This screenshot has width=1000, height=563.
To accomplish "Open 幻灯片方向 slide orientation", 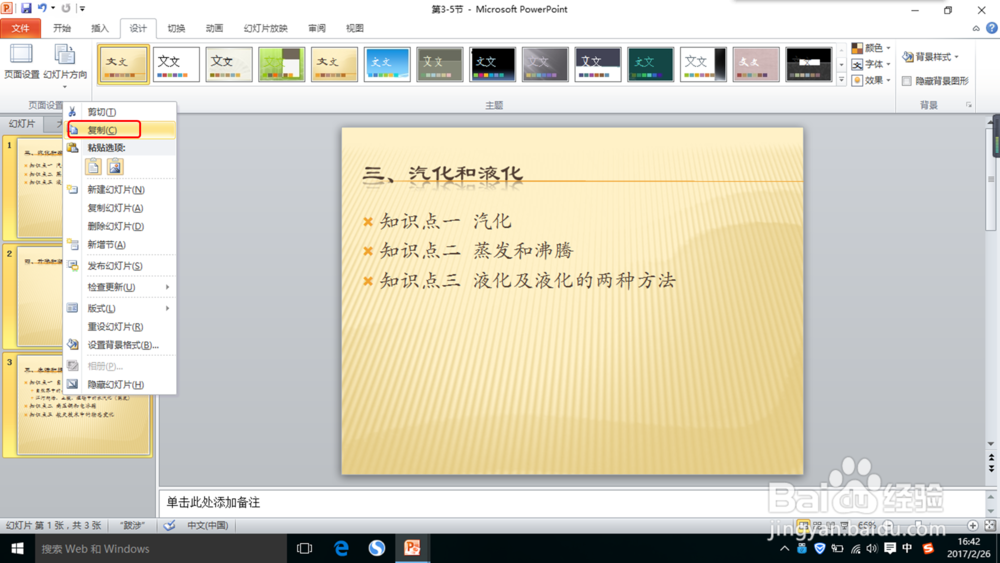I will coord(65,66).
